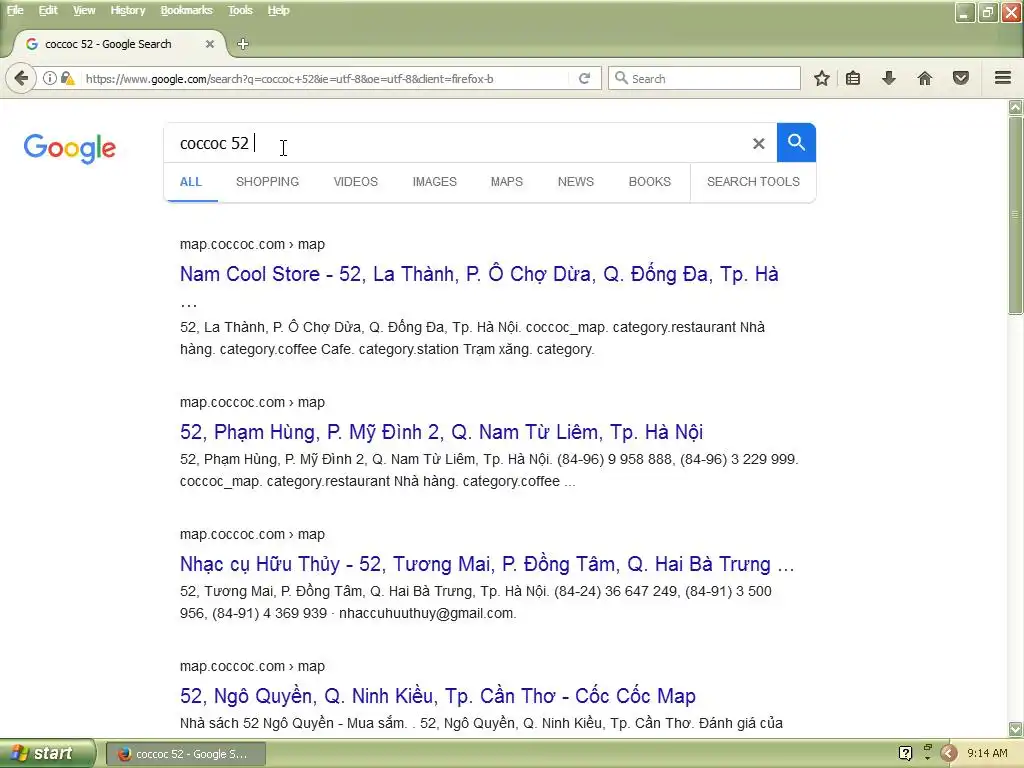Viewport: 1024px width, 768px height.
Task: Open SEARCH TOOLS options
Action: (753, 182)
